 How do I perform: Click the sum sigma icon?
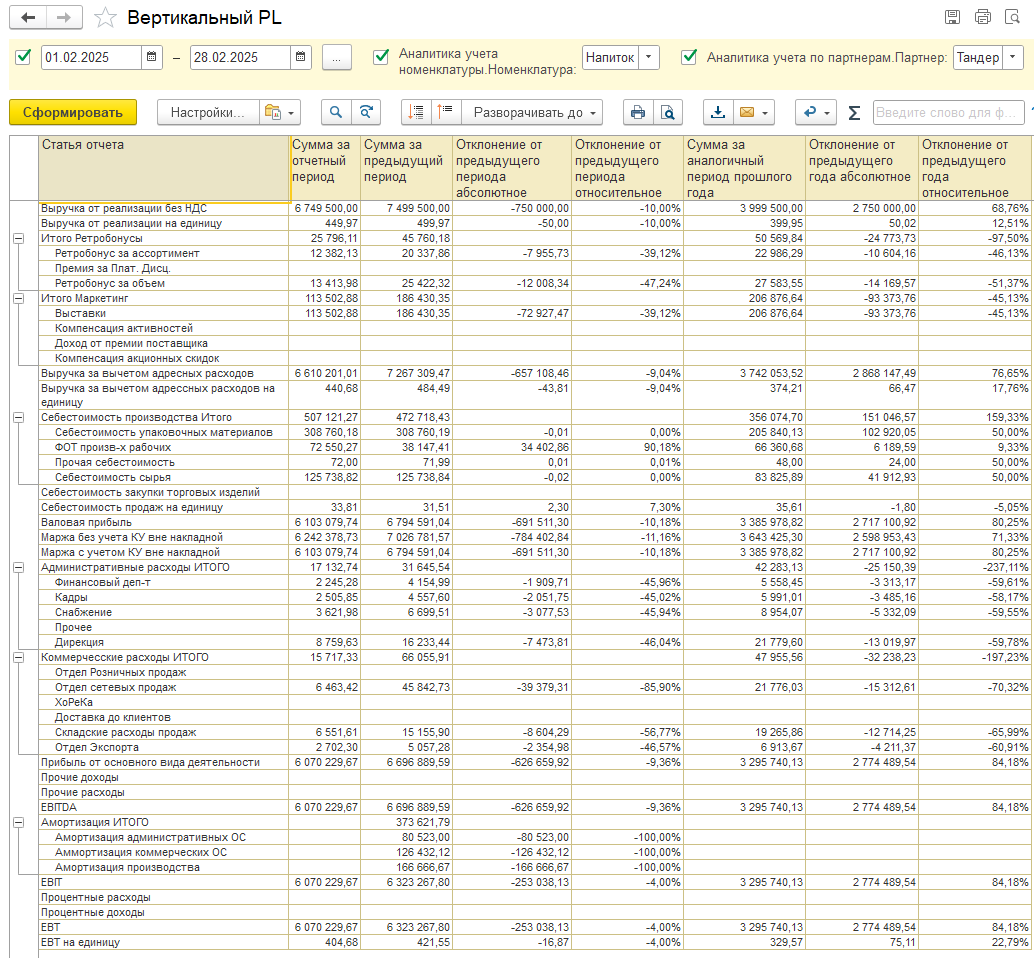pos(854,112)
